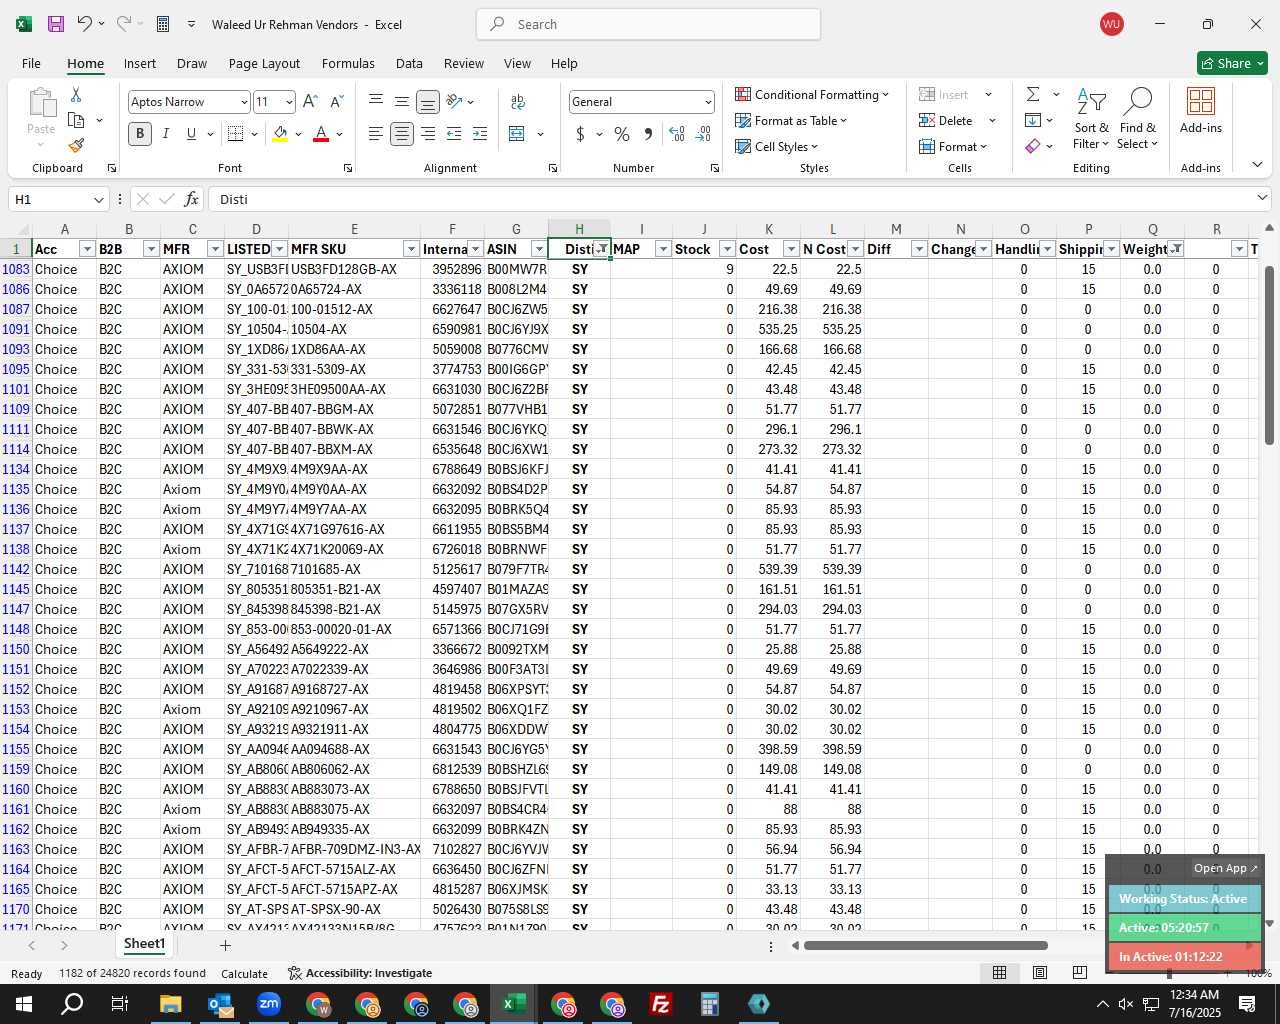Open the Review tab
Image resolution: width=1280 pixels, height=1024 pixels.
[464, 63]
